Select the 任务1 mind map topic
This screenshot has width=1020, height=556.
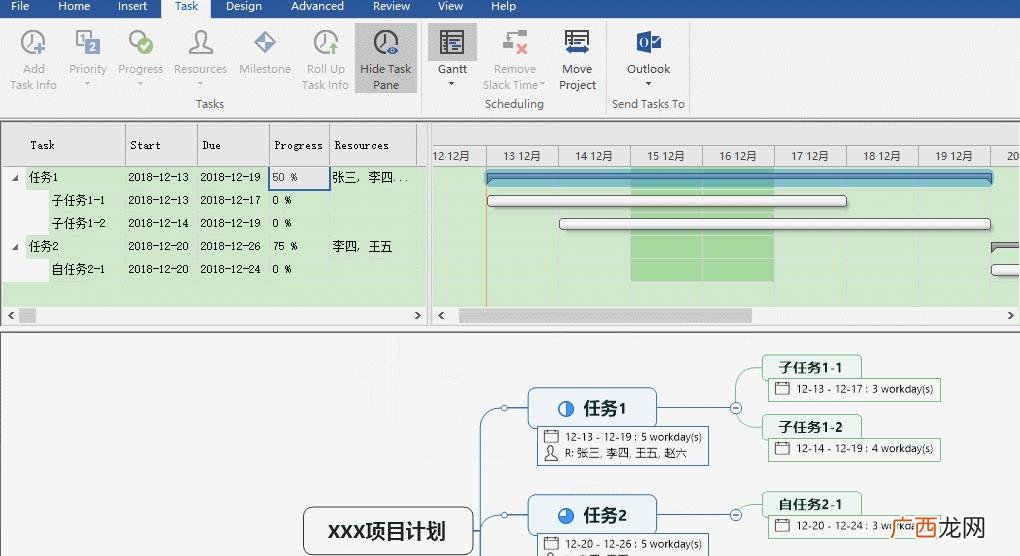592,408
